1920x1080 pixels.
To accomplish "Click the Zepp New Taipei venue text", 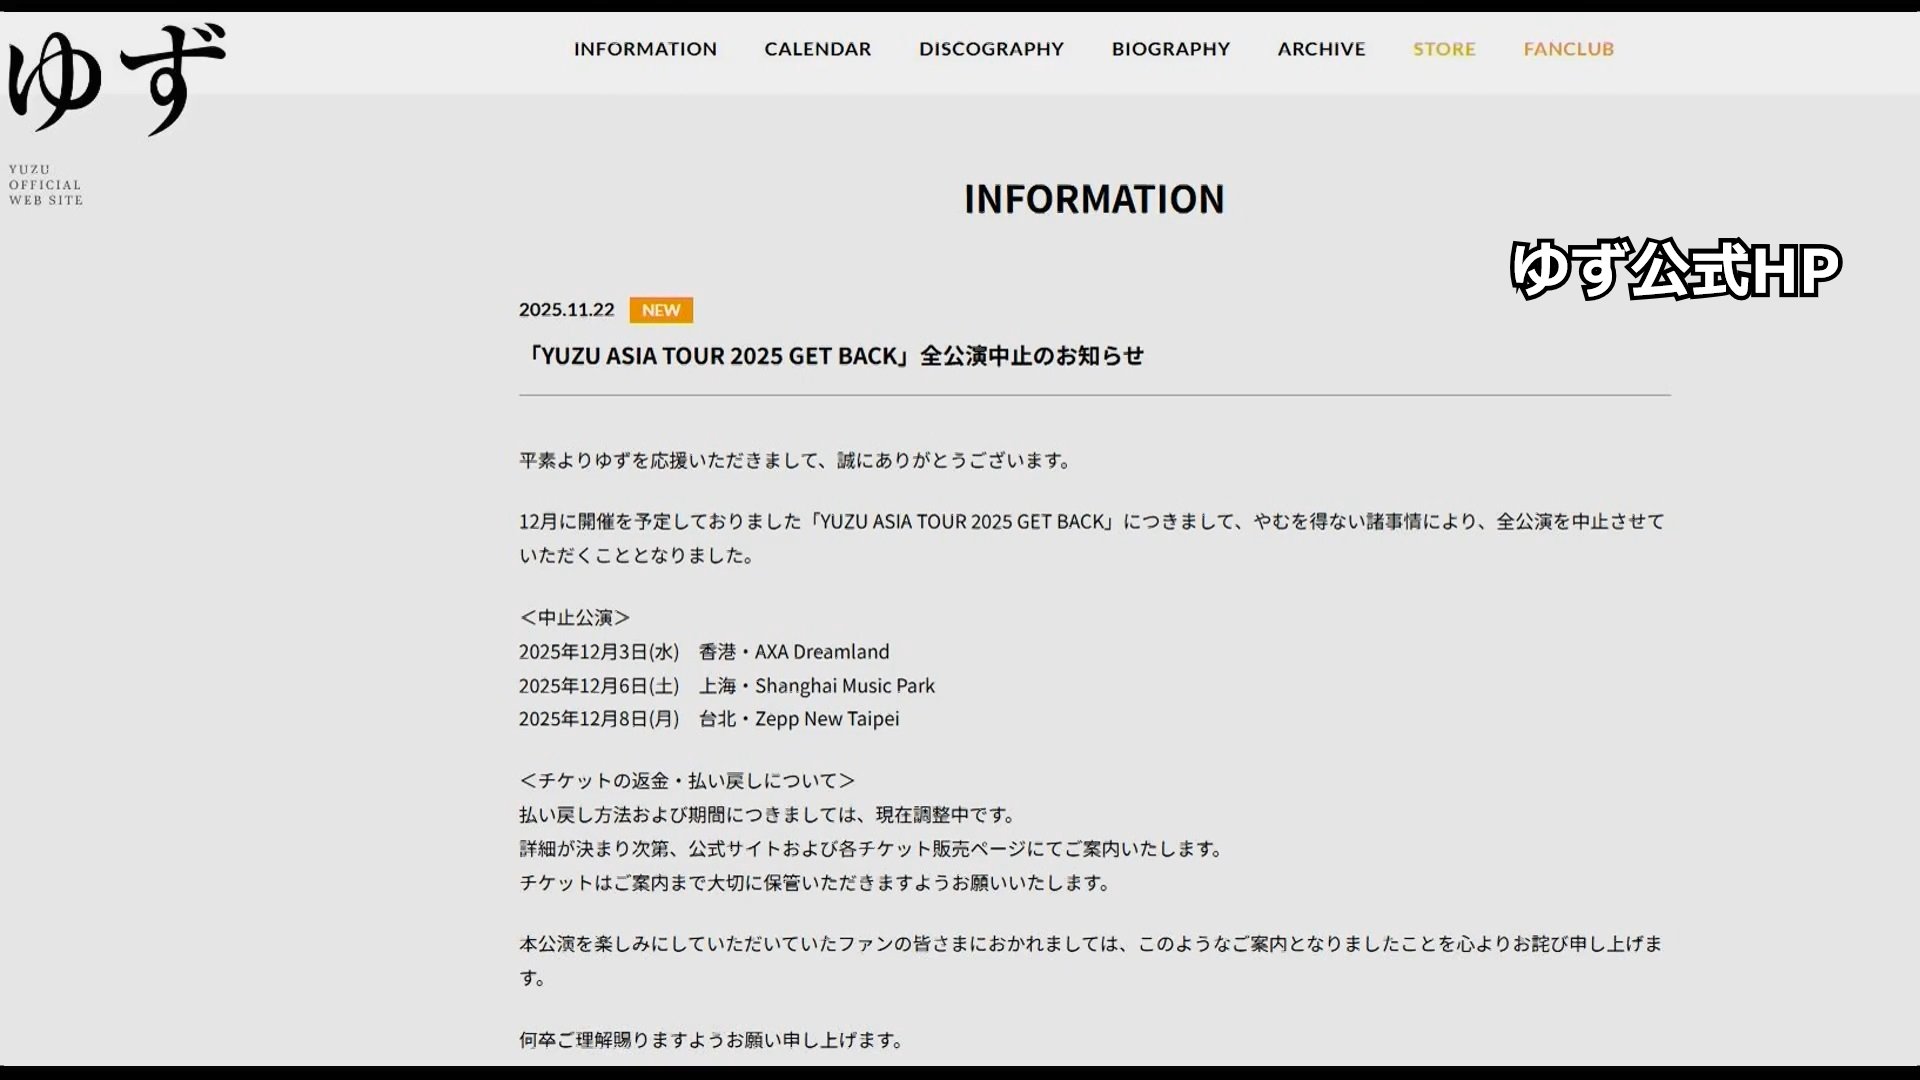I will 827,718.
